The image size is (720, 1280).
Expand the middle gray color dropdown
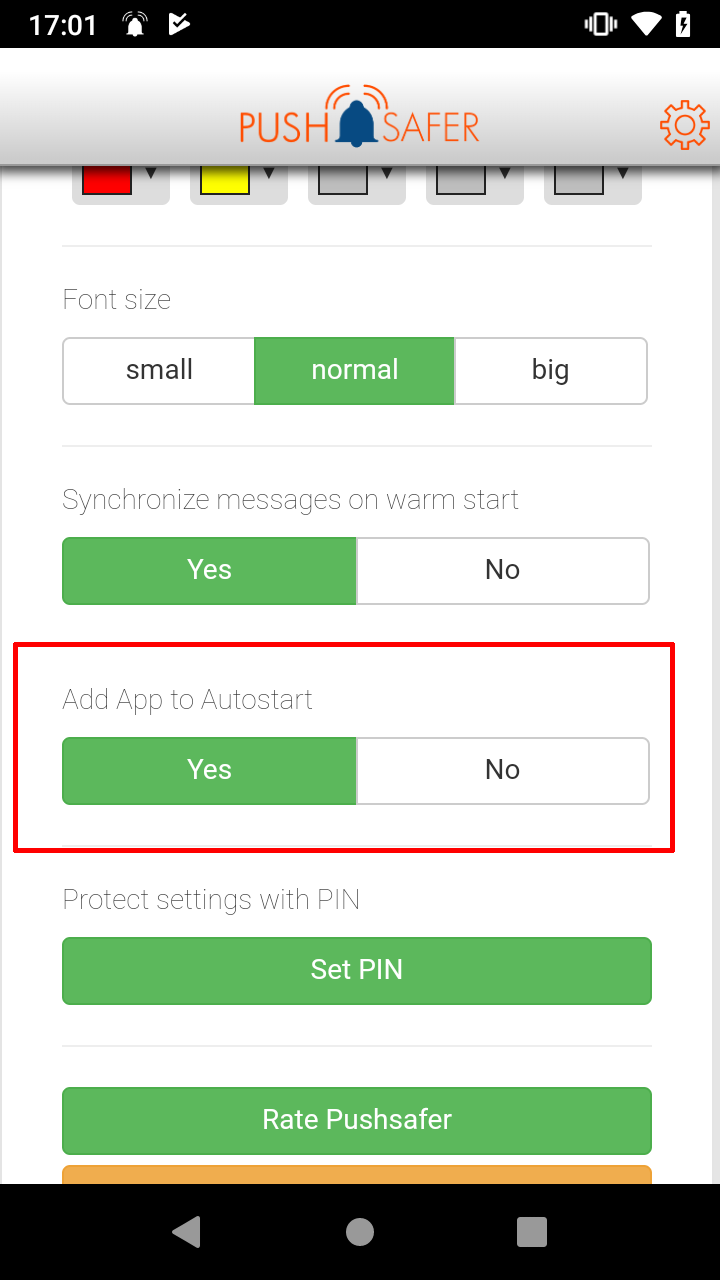pos(387,172)
